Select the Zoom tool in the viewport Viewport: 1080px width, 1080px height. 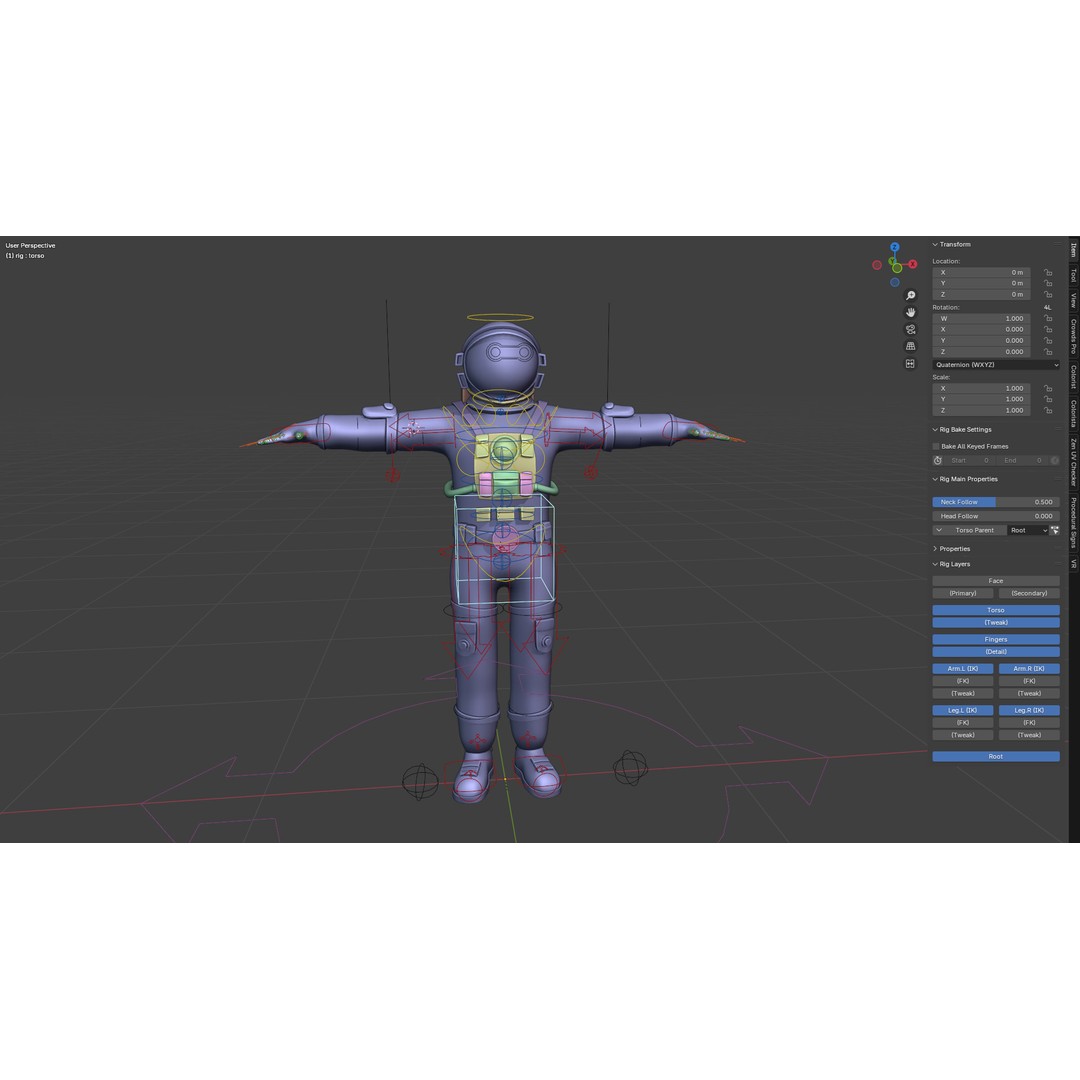pos(910,295)
